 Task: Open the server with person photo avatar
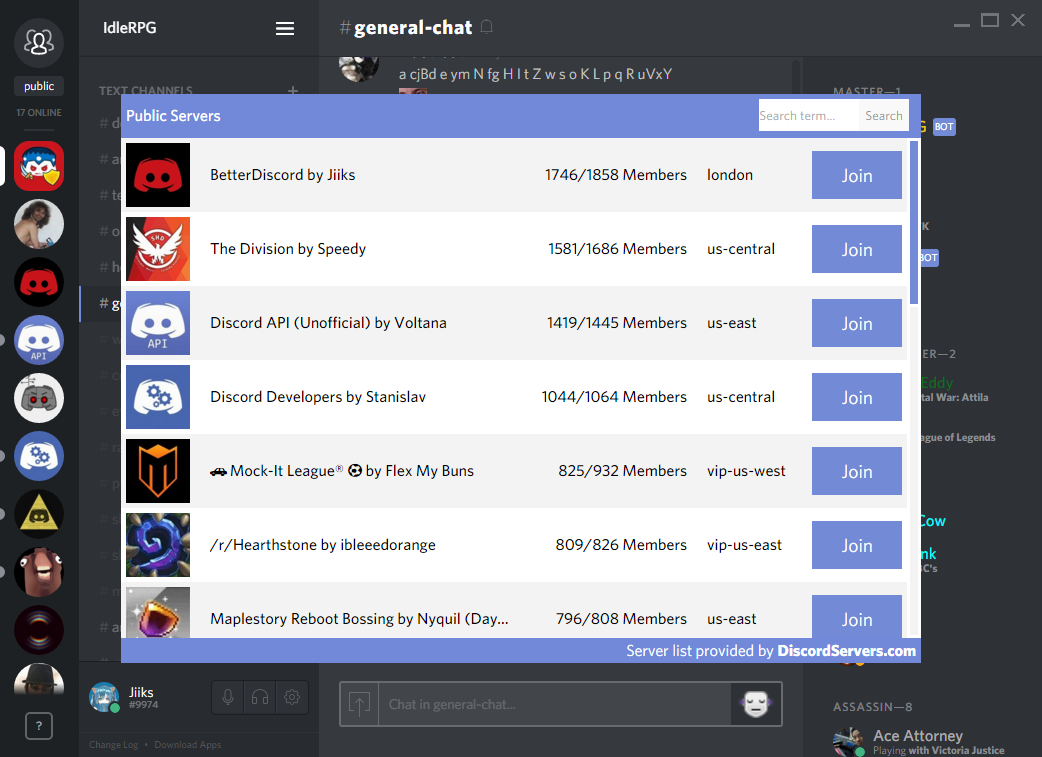coord(39,224)
